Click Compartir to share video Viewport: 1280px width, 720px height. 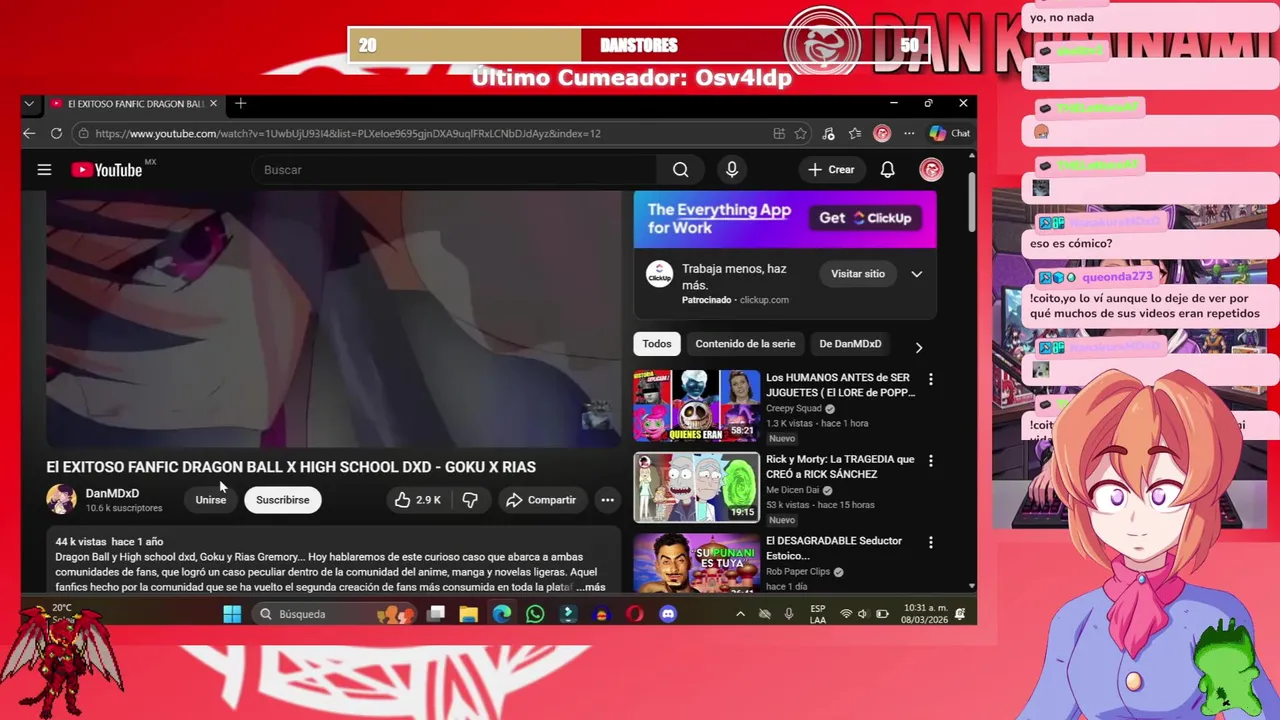click(541, 500)
